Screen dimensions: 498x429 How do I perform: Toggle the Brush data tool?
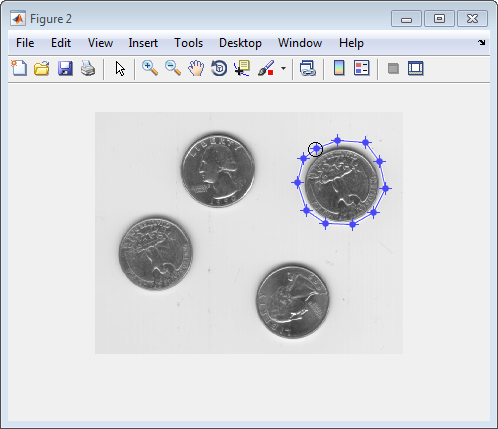[x=266, y=68]
